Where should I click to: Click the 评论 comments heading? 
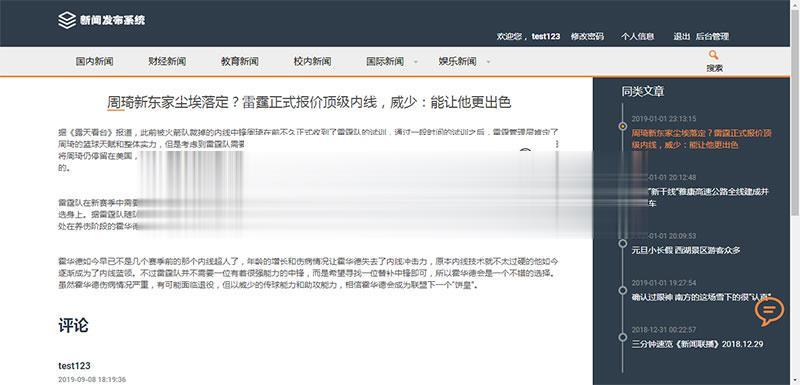73,325
